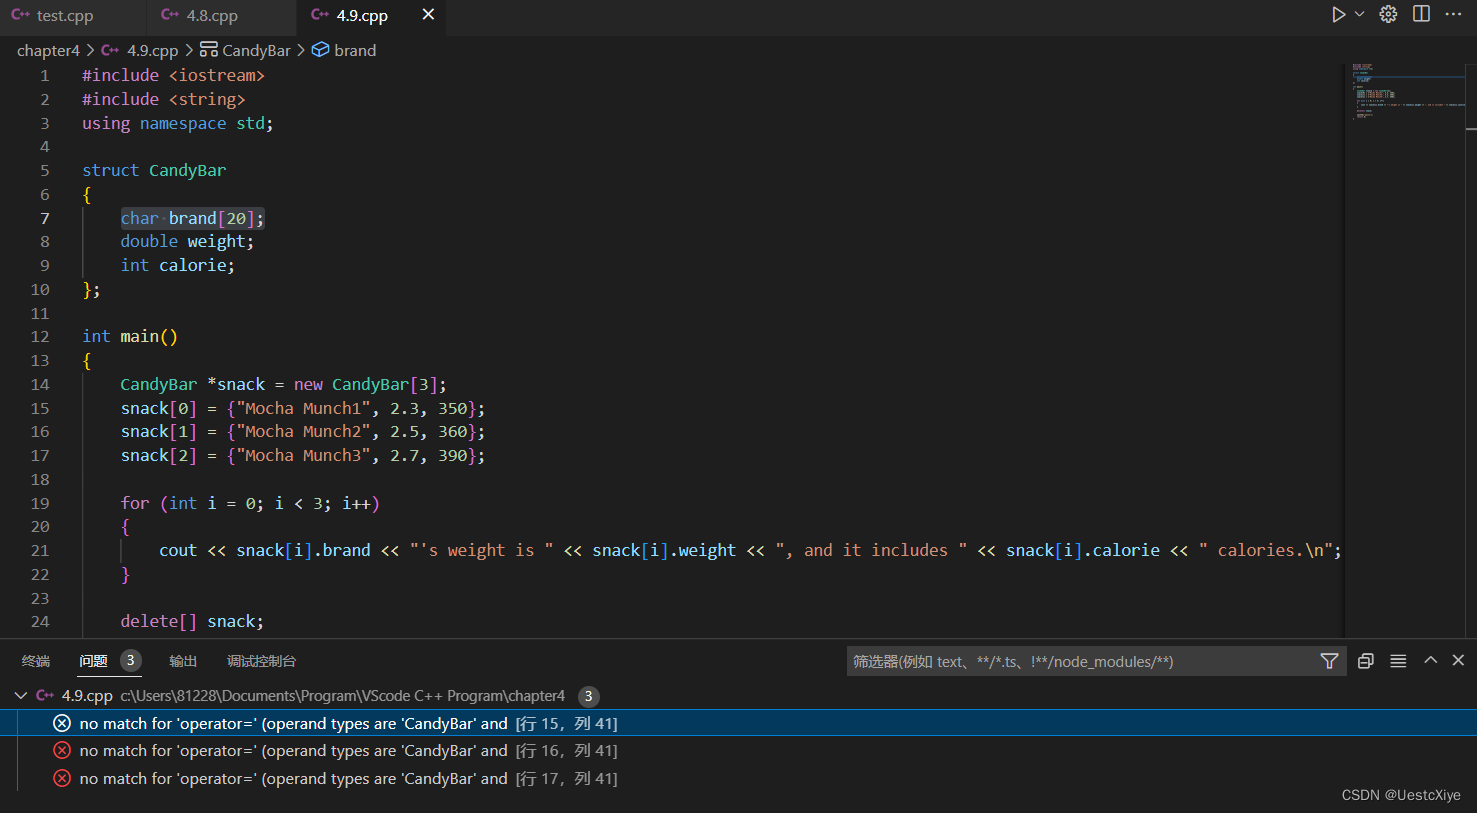Click the 4.9.cpp problems group count badge

pyautogui.click(x=588, y=696)
